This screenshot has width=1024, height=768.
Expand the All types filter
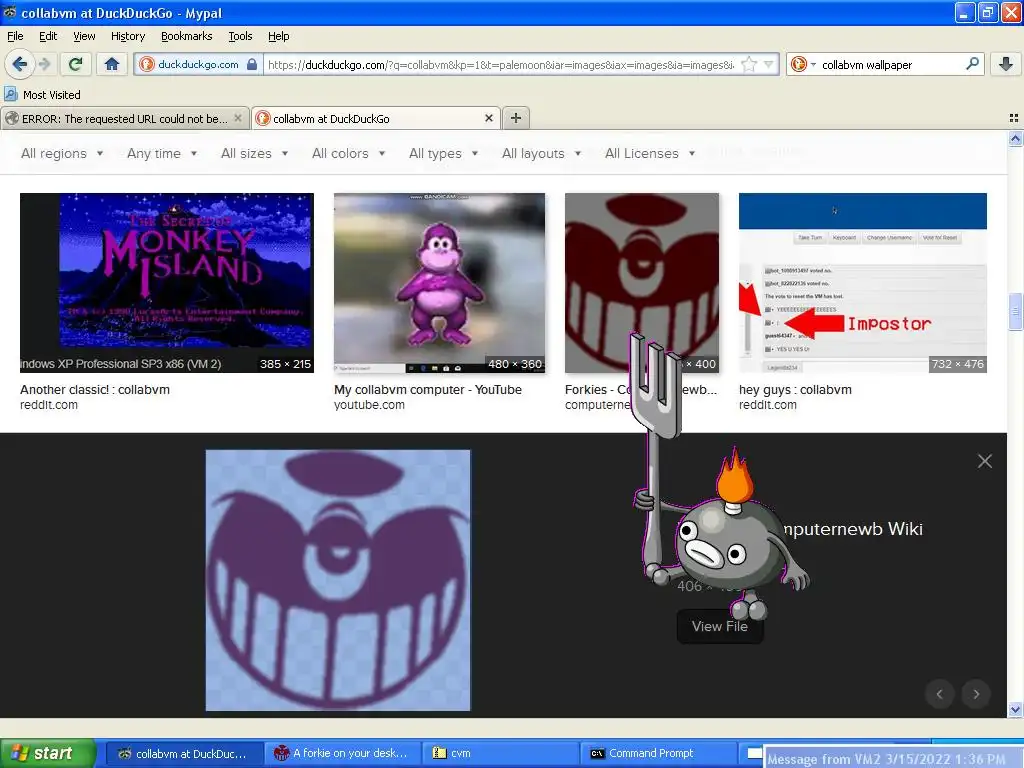(x=443, y=153)
